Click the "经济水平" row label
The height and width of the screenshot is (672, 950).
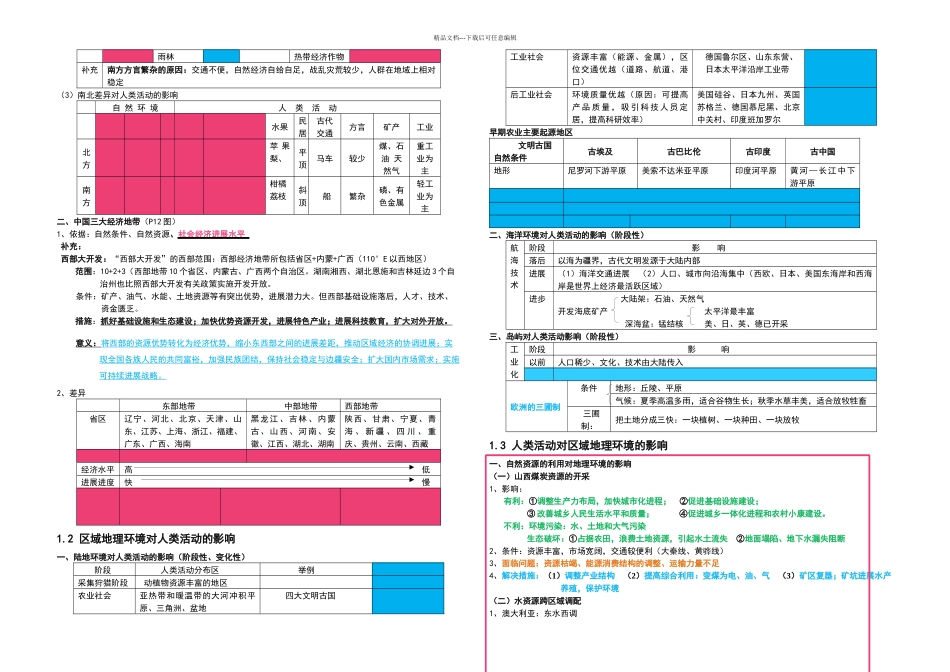98,470
